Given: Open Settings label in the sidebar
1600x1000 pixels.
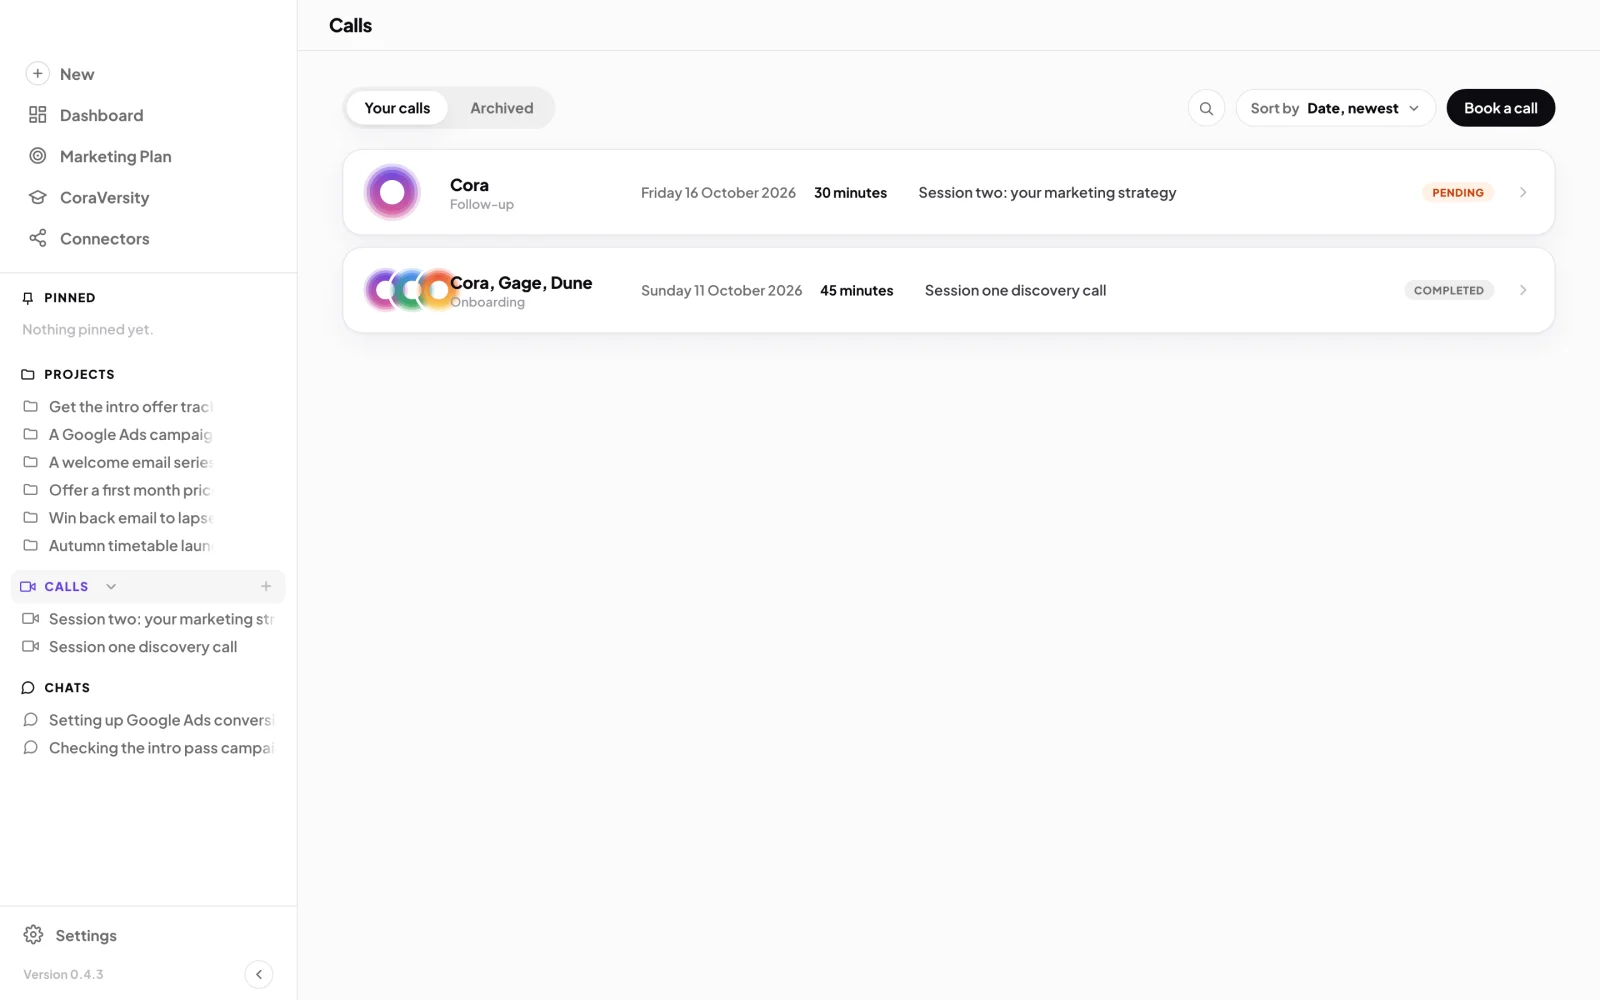Looking at the screenshot, I should [86, 936].
